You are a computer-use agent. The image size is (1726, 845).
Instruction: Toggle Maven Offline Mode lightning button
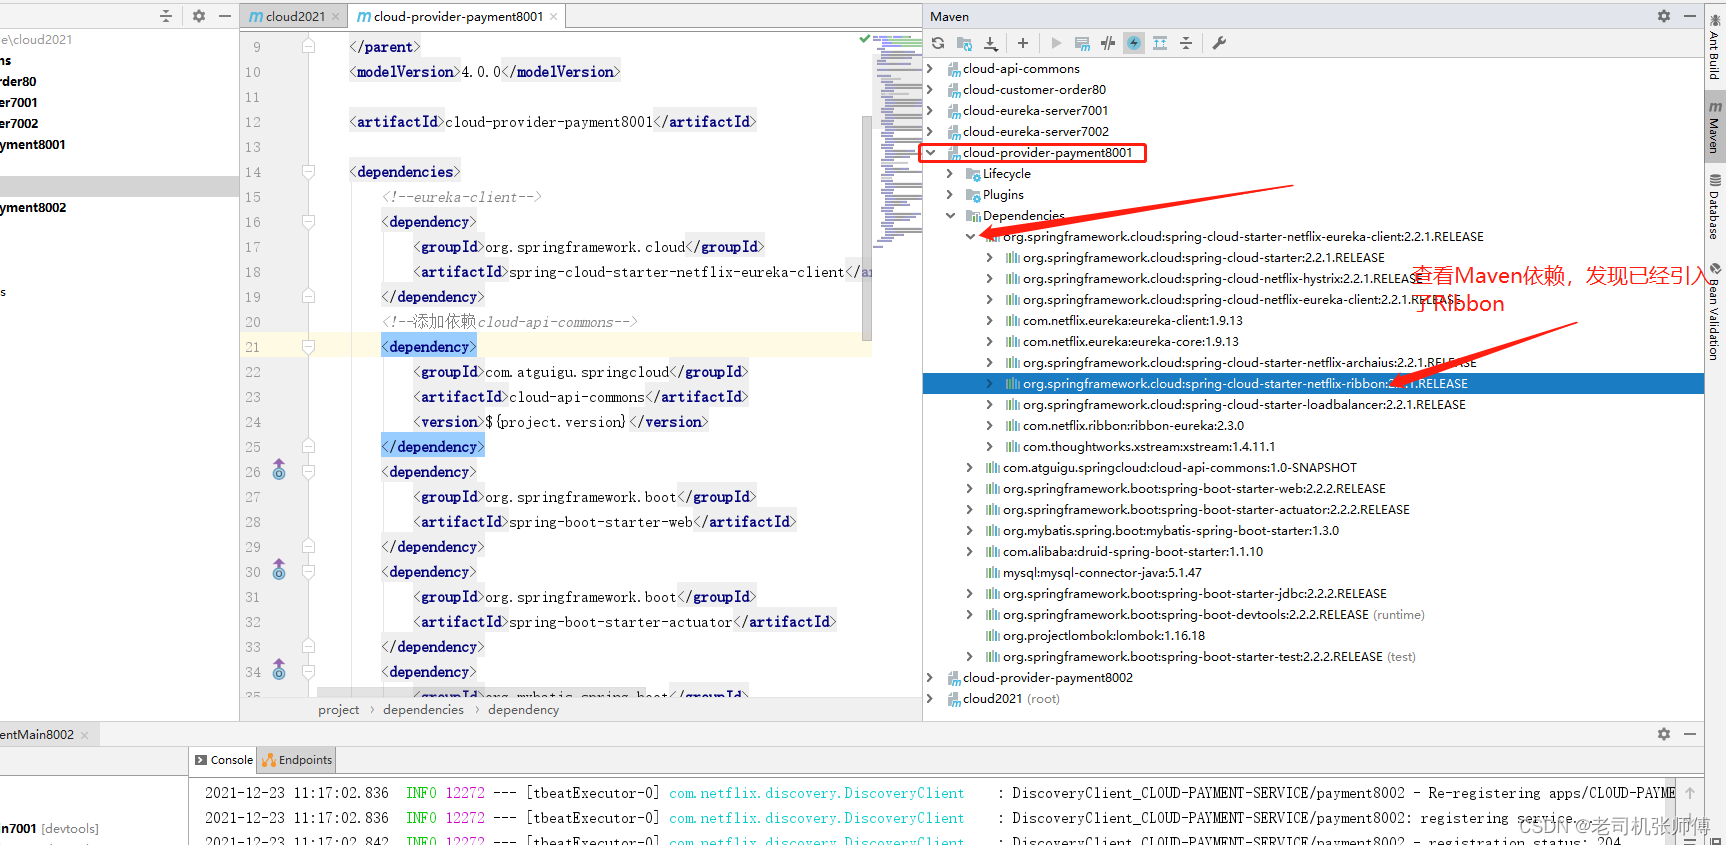pos(1108,43)
